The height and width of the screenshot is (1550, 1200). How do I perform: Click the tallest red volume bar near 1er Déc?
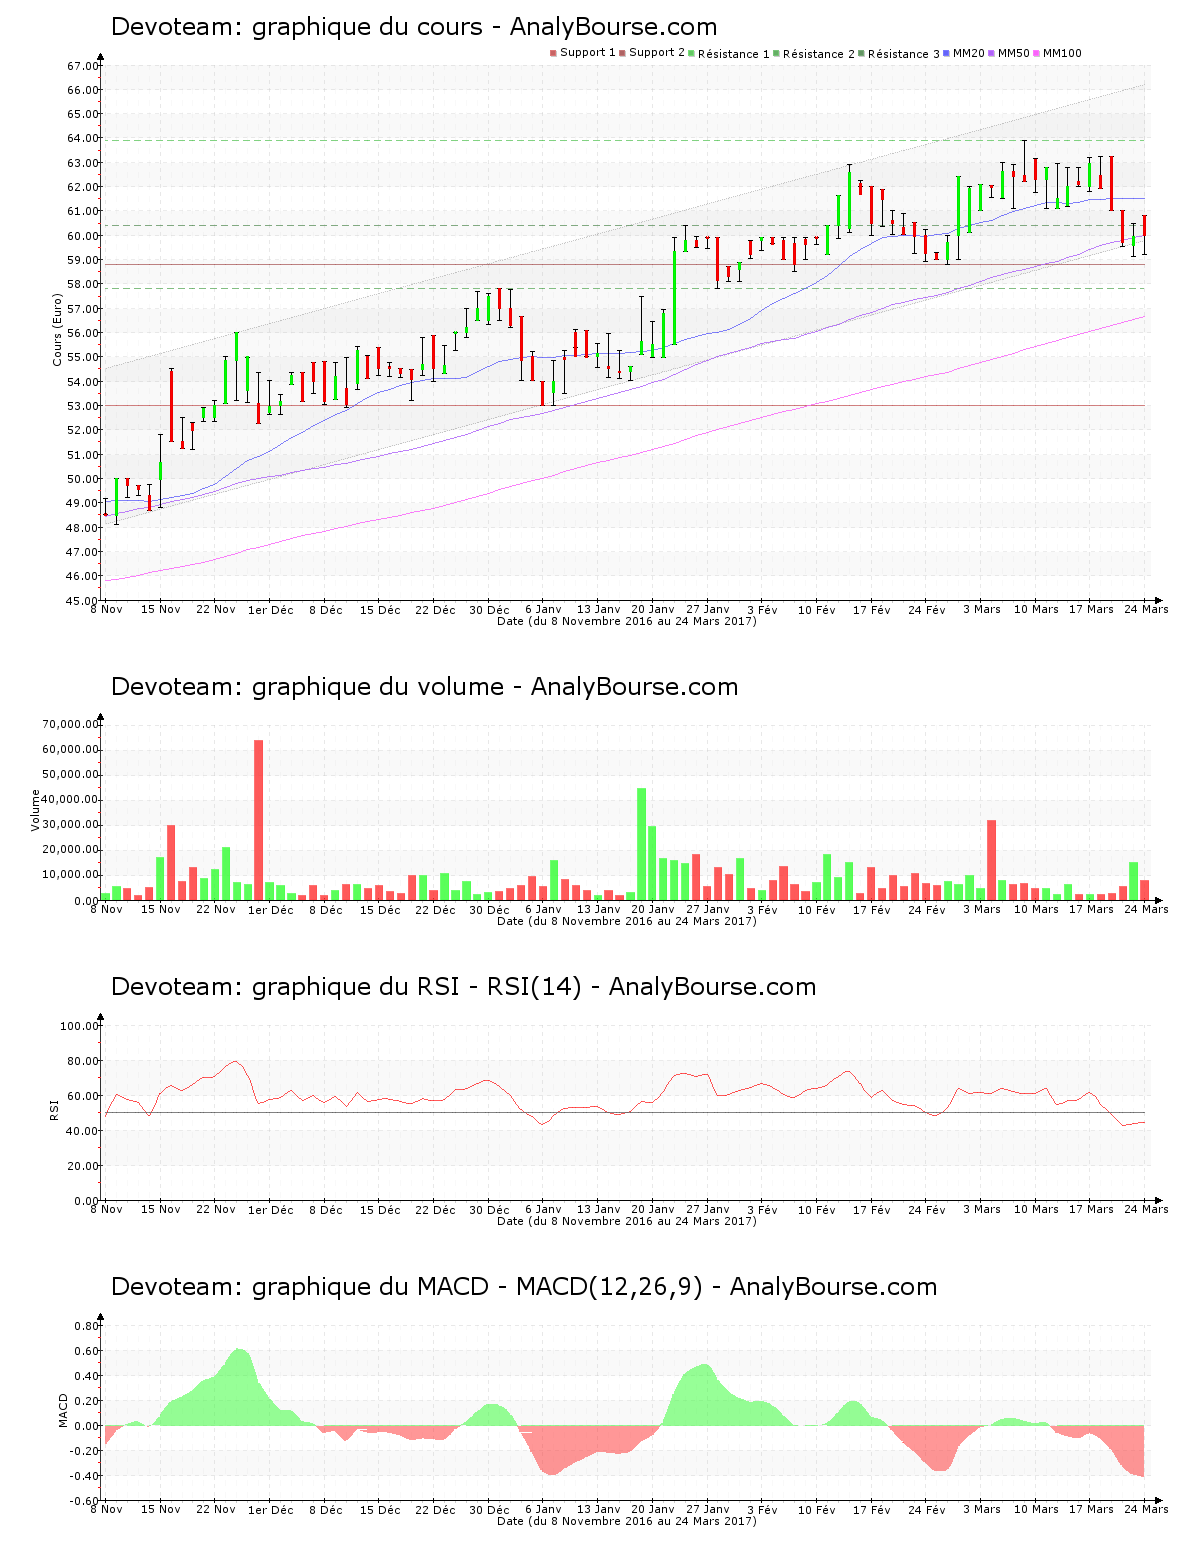258,820
